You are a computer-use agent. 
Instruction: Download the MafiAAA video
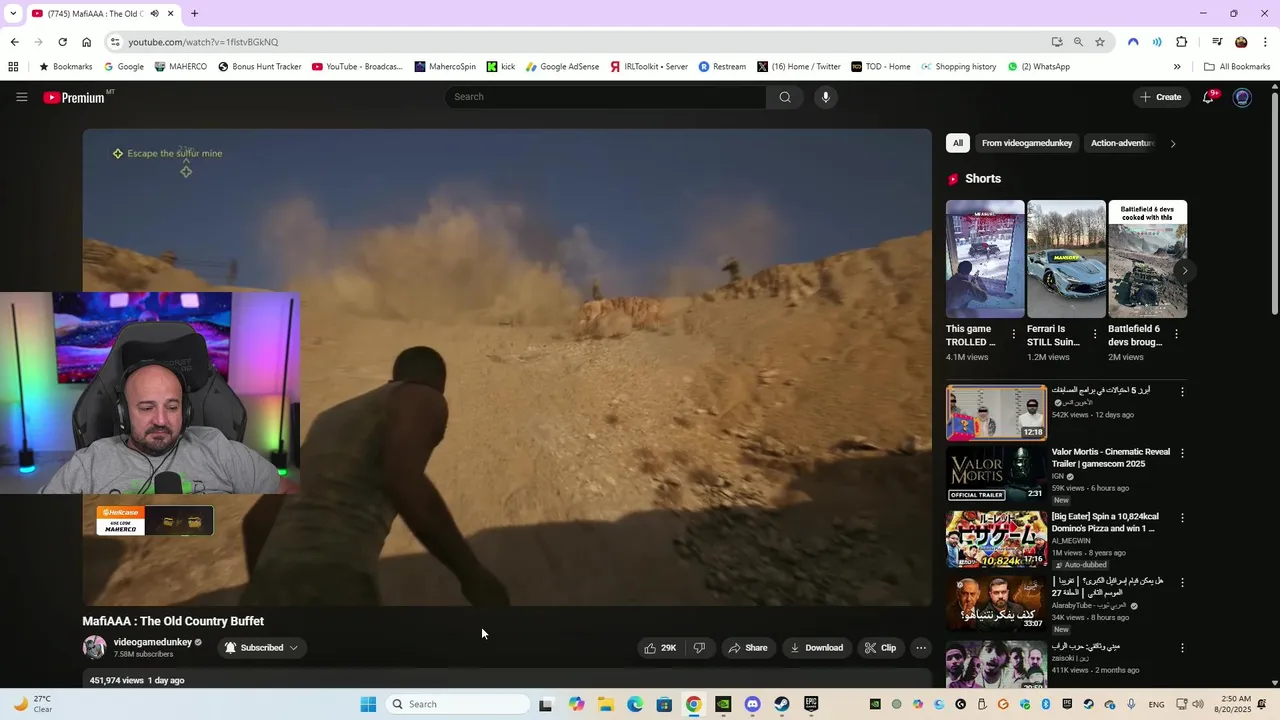click(817, 648)
